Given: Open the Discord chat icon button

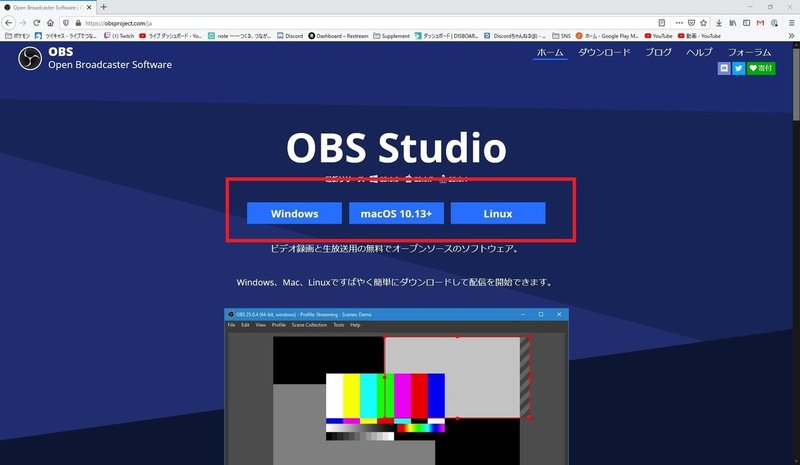Looking at the screenshot, I should [x=724, y=68].
